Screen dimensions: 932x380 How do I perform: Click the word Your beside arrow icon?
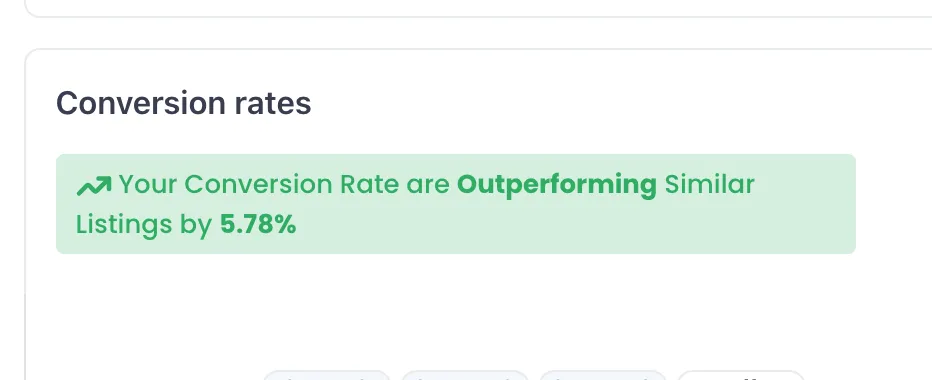148,185
